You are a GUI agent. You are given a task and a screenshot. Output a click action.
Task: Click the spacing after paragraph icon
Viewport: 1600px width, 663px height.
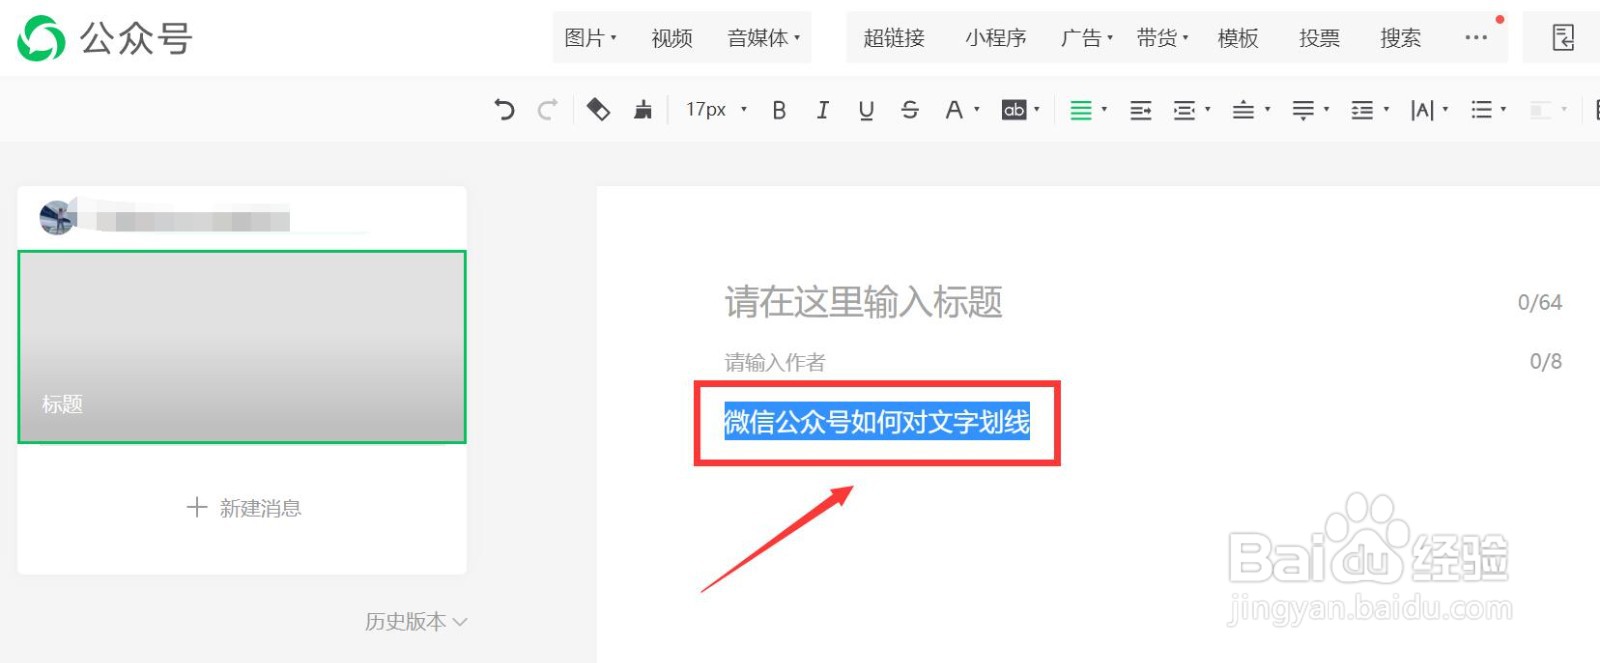[1303, 110]
